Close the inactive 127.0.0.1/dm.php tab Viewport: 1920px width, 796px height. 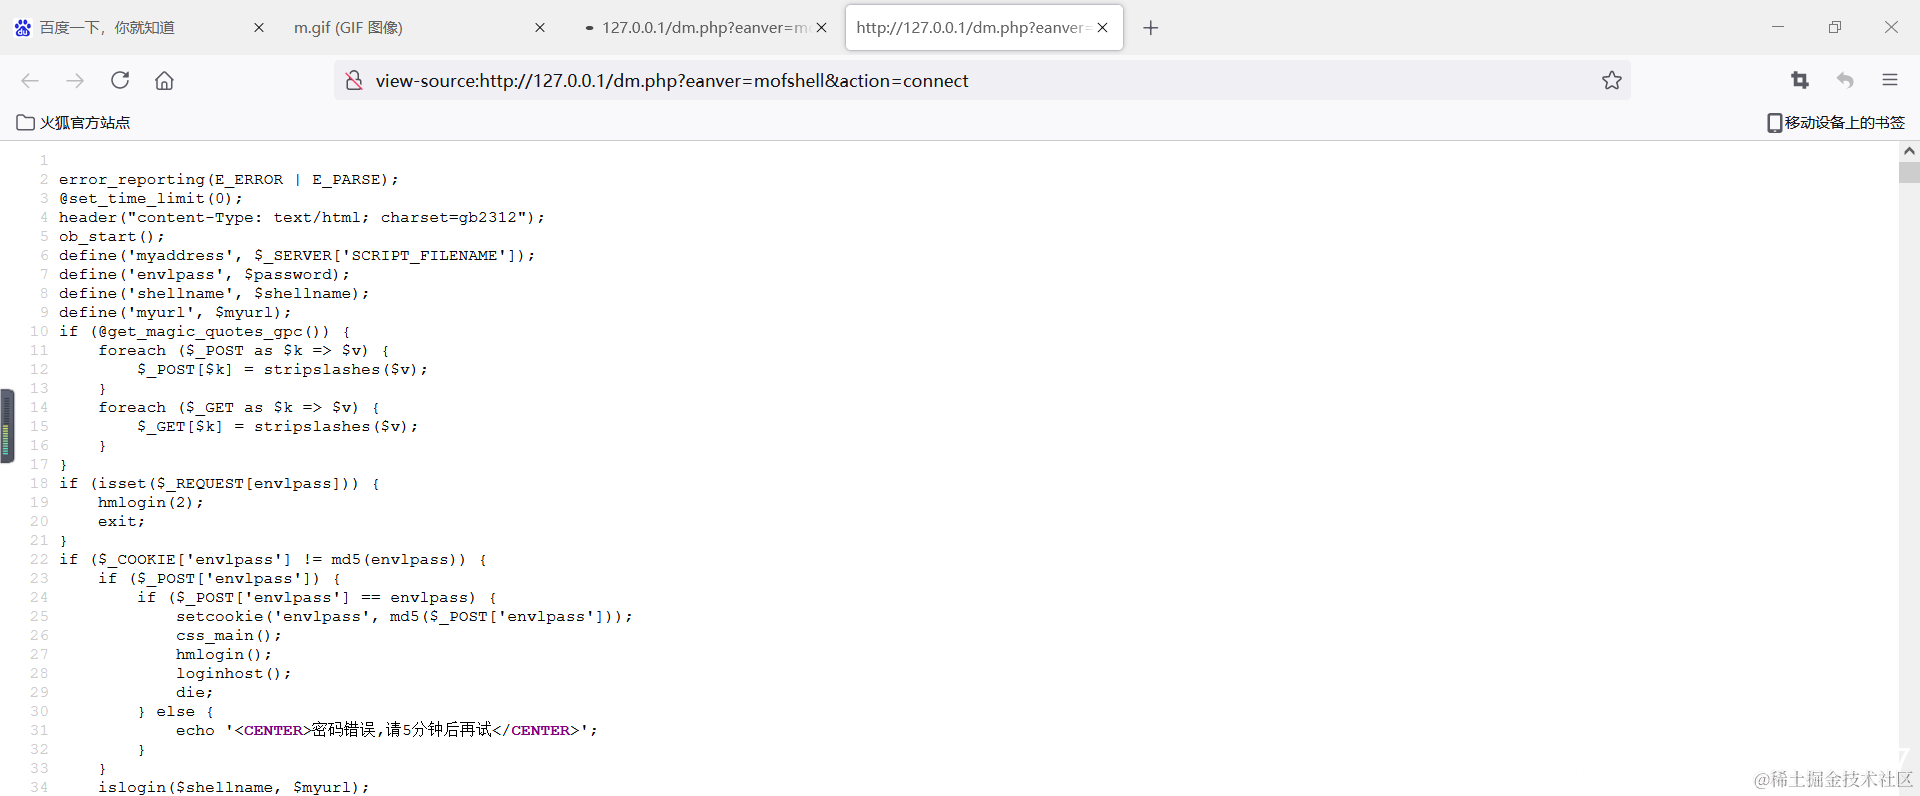(x=821, y=28)
